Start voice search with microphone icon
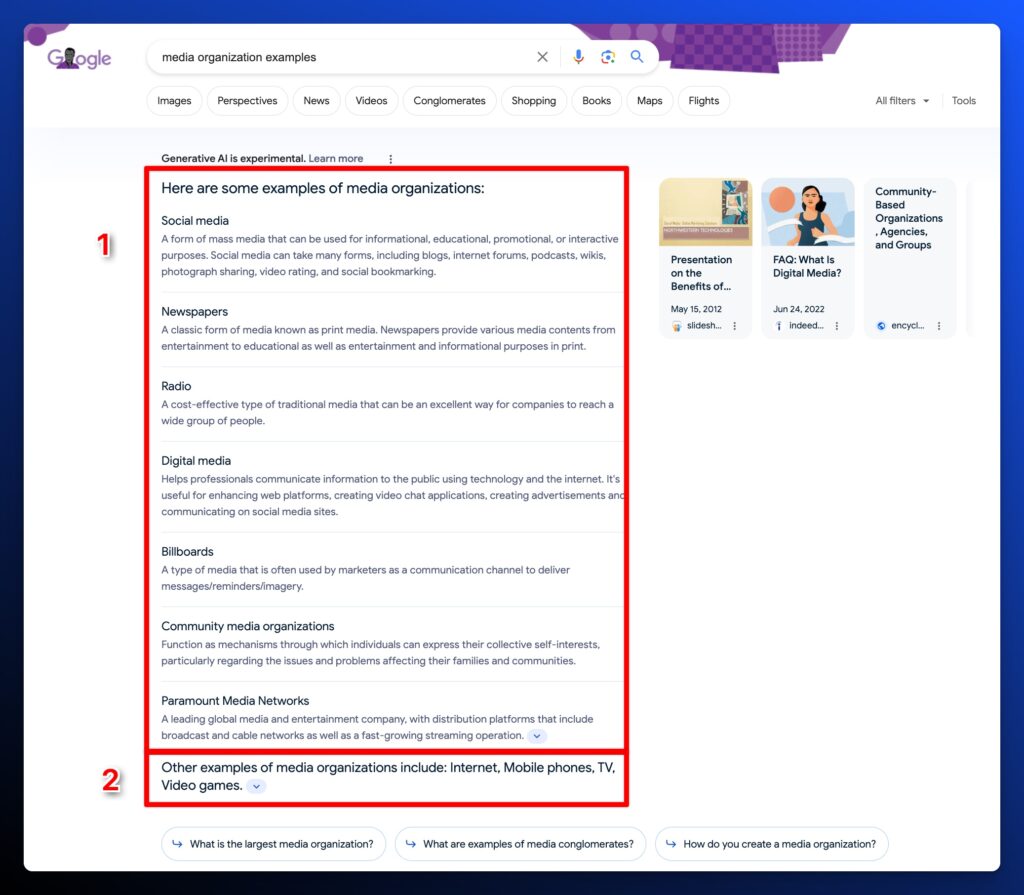The height and width of the screenshot is (895, 1024). 578,57
